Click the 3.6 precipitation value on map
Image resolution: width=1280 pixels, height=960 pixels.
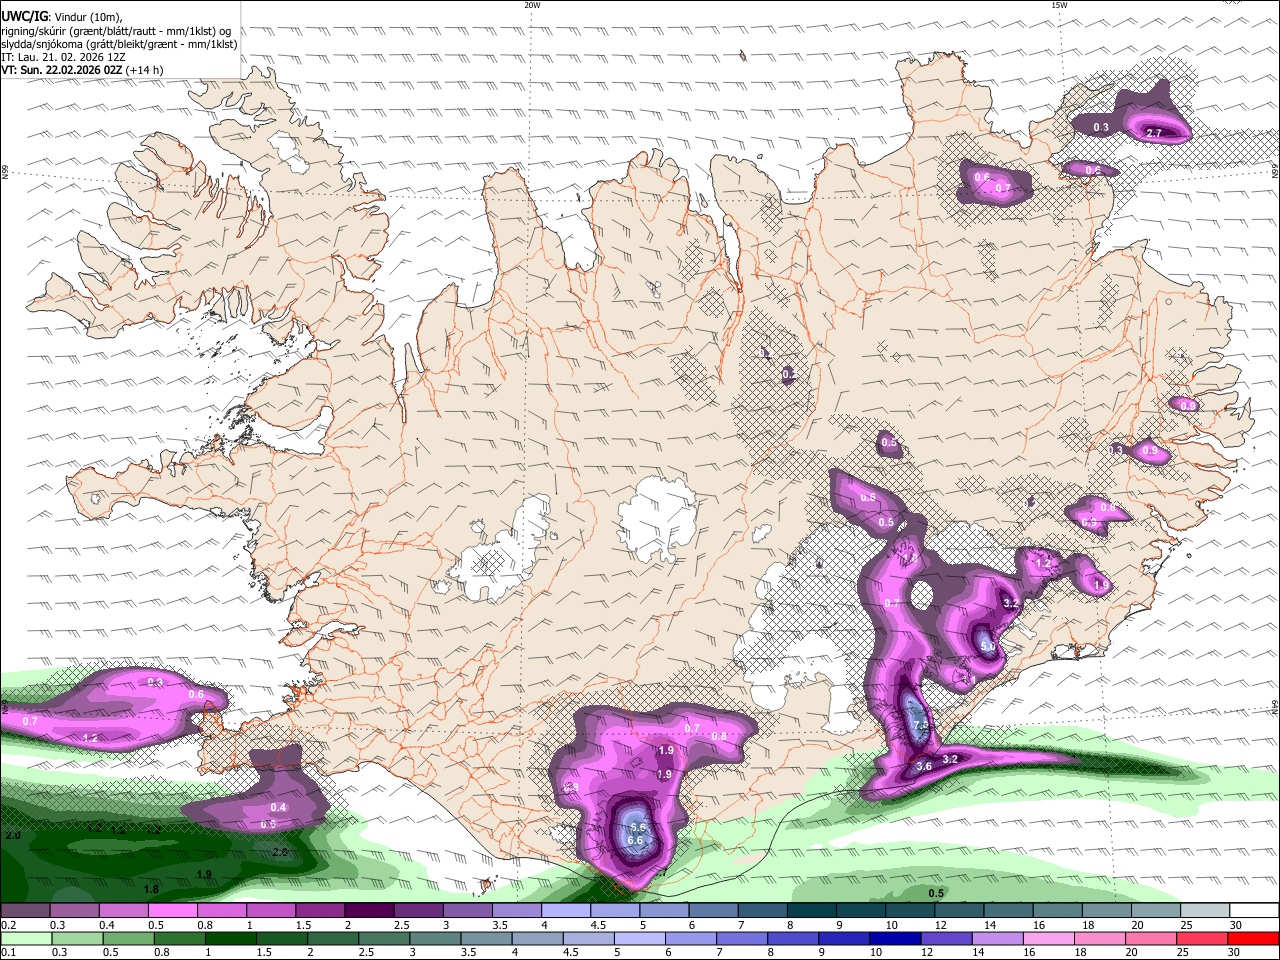pos(924,767)
